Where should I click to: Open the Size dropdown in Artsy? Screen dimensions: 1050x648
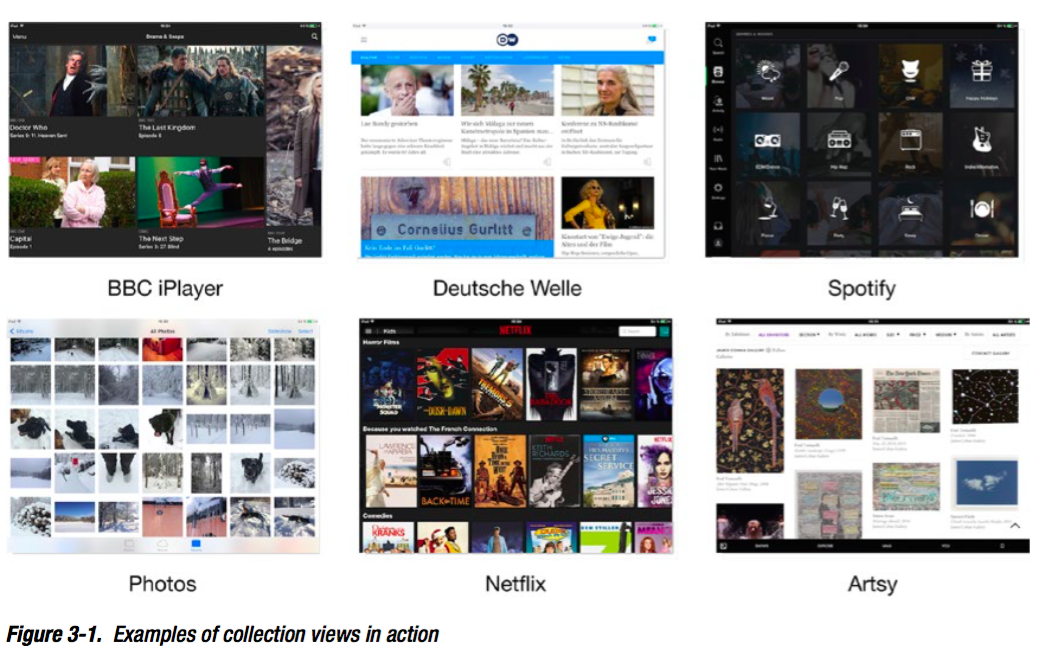pos(893,334)
